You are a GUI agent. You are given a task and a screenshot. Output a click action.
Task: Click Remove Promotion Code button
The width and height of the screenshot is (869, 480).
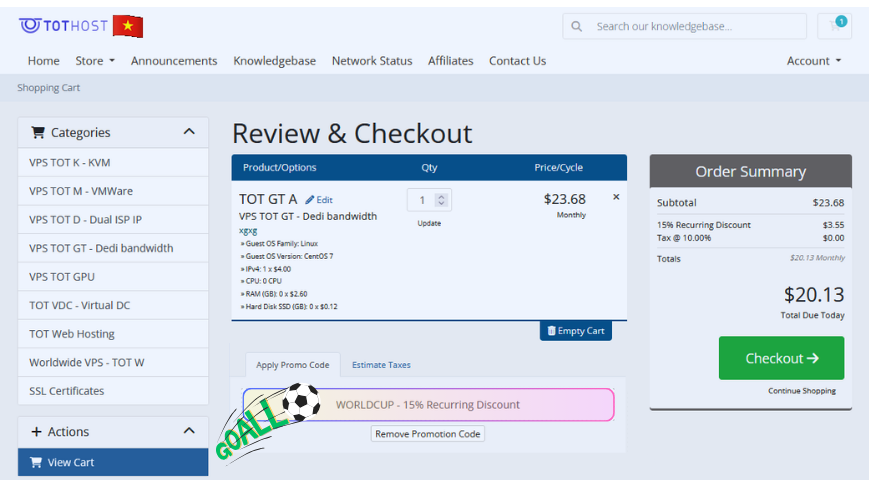pos(427,434)
